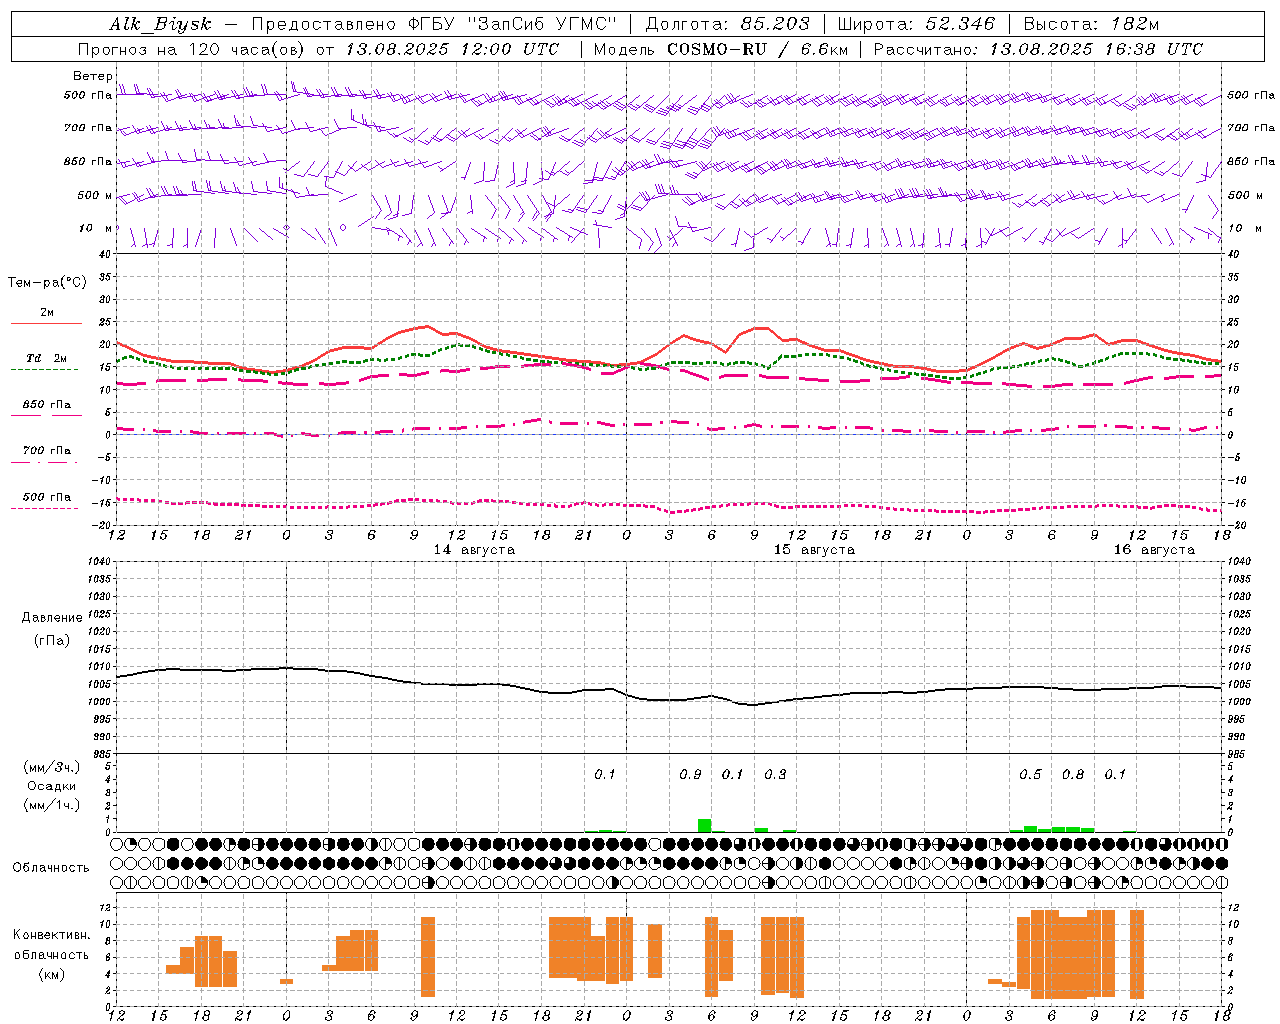The image size is (1280, 1024).
Task: Click the Облачность cloud cover label
Action: 51,868
